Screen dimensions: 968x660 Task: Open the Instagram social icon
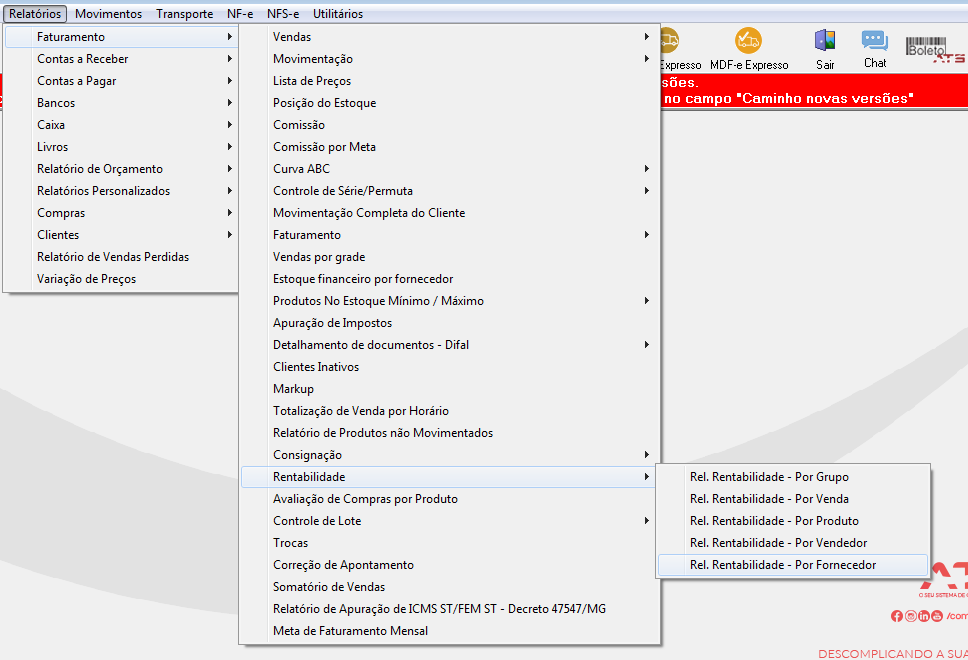coord(910,616)
